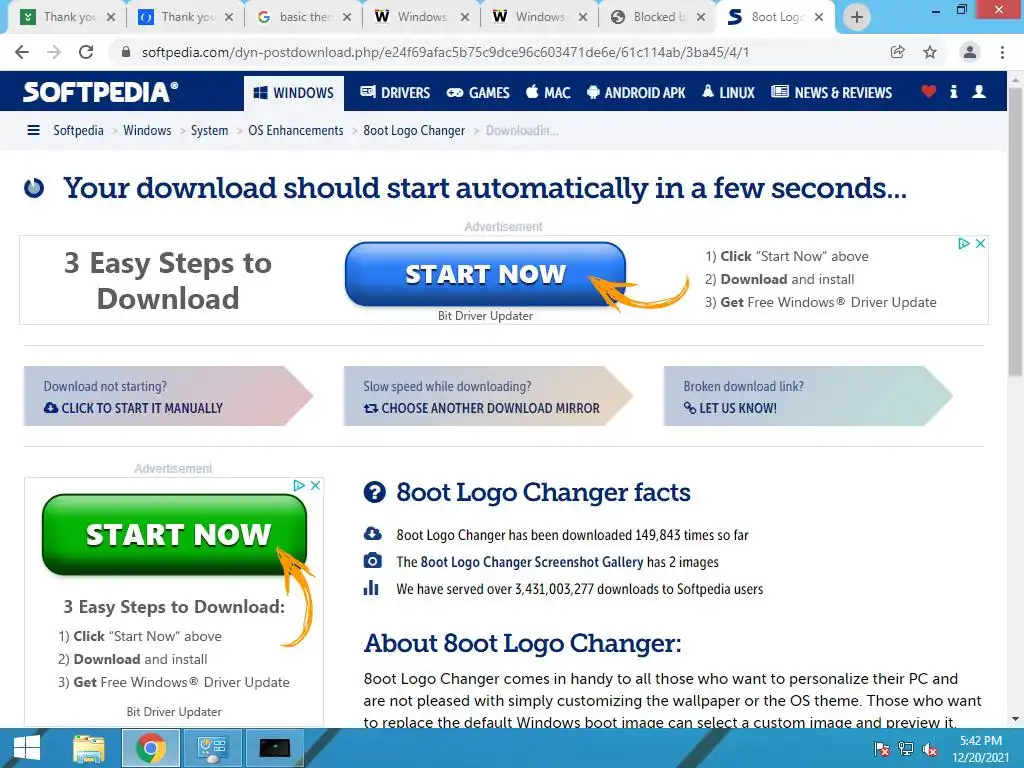1024x768 pixels.
Task: Click the bar chart icon beside downloads served
Action: tap(371, 588)
